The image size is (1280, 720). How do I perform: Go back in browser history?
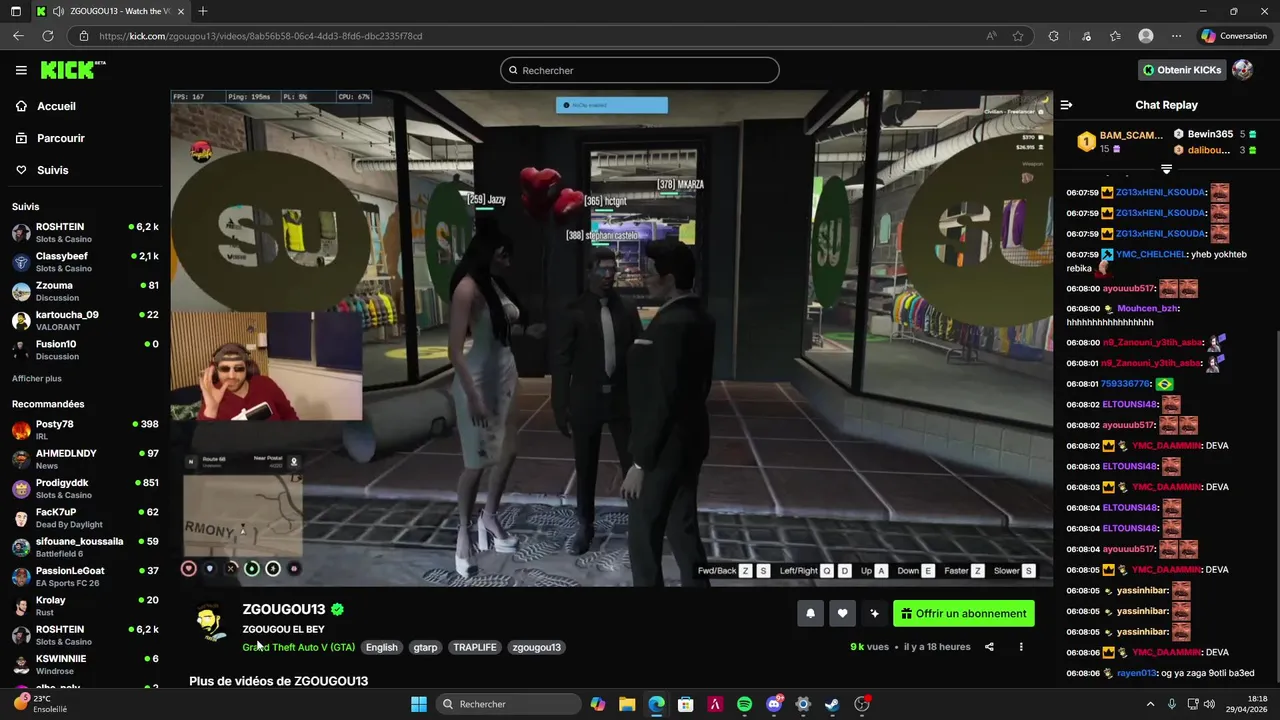pyautogui.click(x=18, y=36)
